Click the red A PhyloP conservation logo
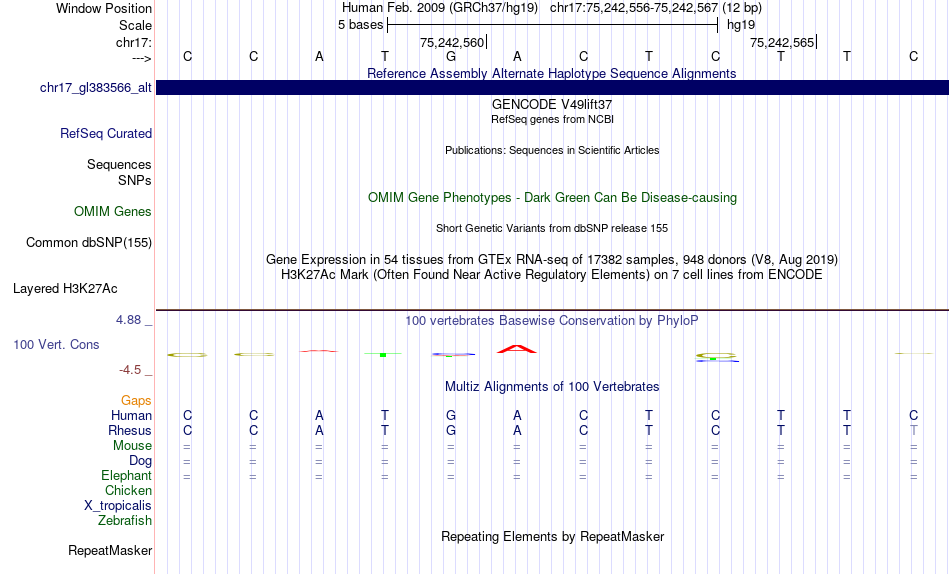This screenshot has height=574, width=950. point(517,349)
